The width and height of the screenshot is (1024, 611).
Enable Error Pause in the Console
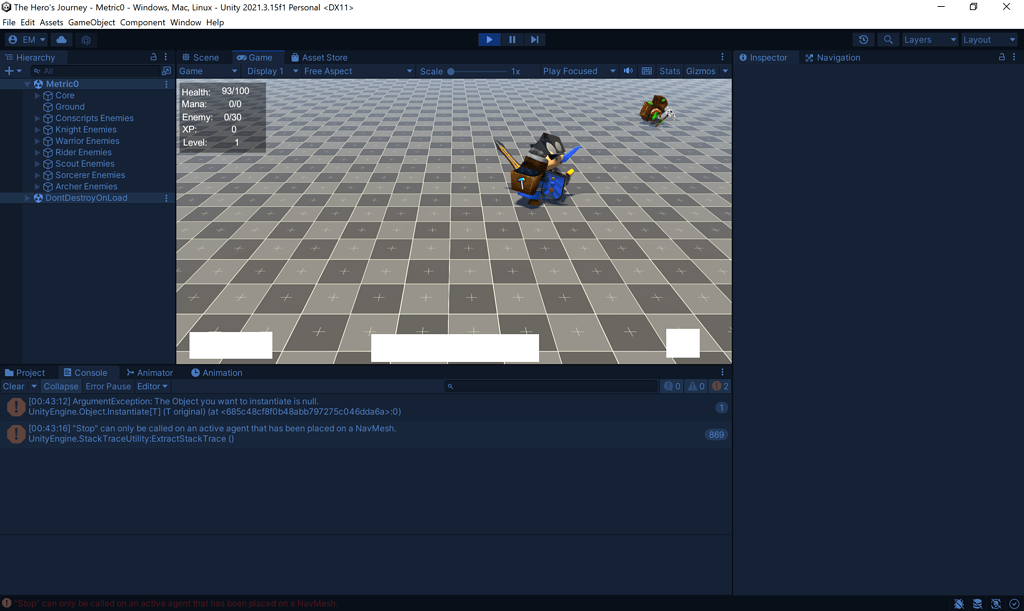tap(107, 386)
